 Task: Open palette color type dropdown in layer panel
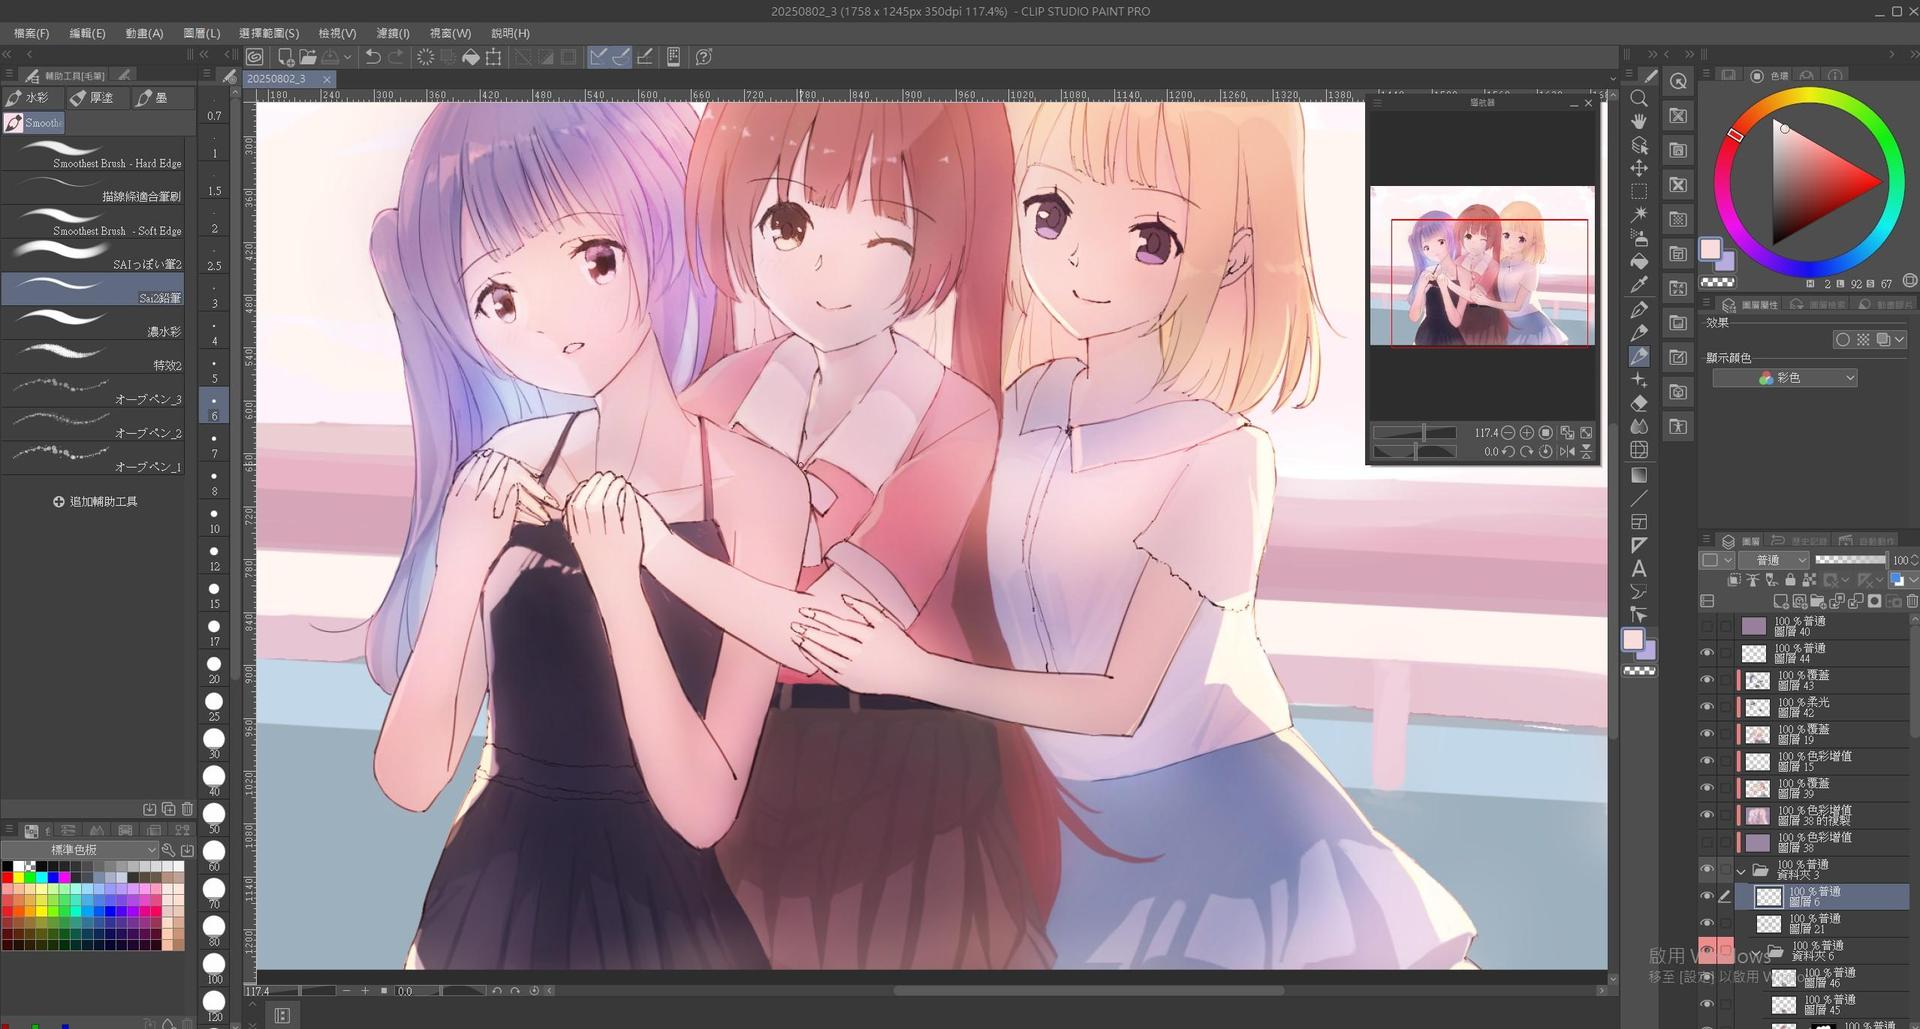tap(1717, 560)
